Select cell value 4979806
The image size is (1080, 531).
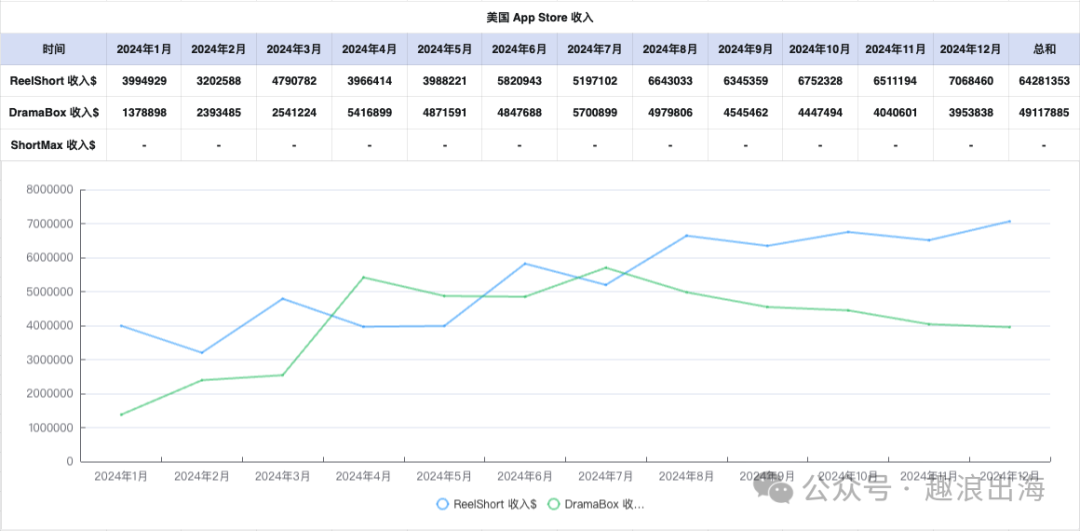(x=670, y=113)
